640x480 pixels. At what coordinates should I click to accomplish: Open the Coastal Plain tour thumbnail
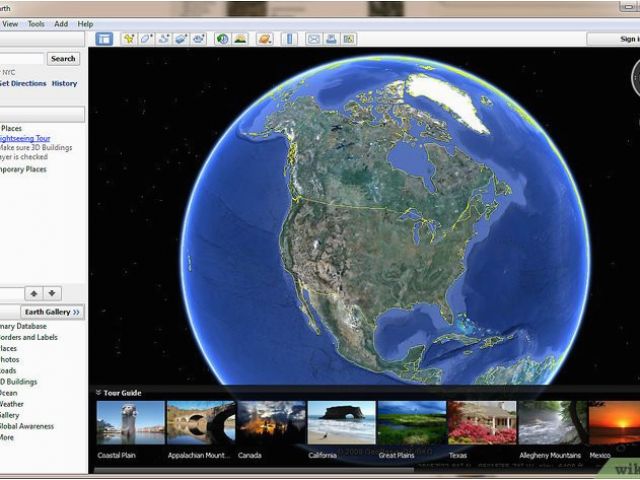[131, 422]
